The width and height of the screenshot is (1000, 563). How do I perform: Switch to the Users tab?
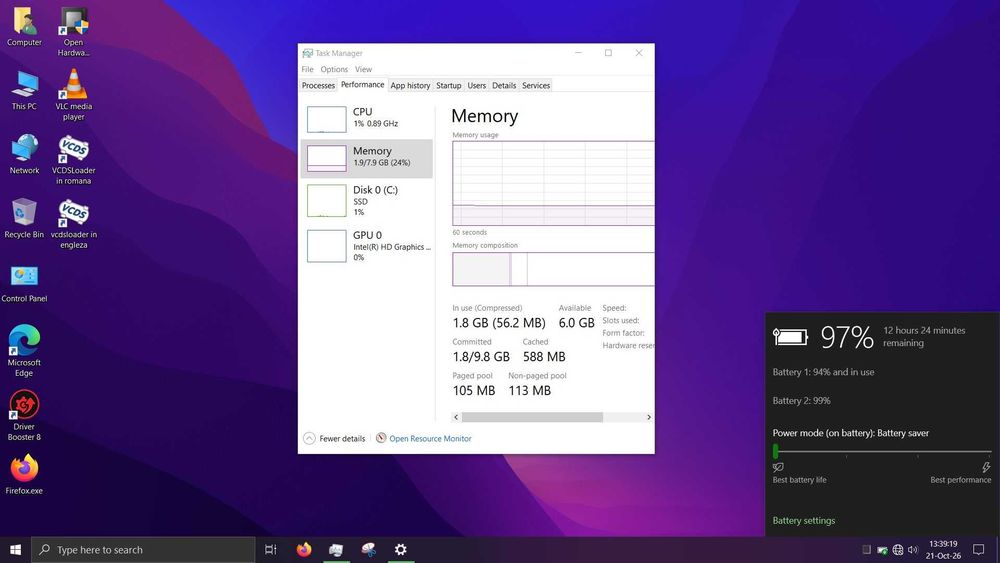click(x=476, y=85)
